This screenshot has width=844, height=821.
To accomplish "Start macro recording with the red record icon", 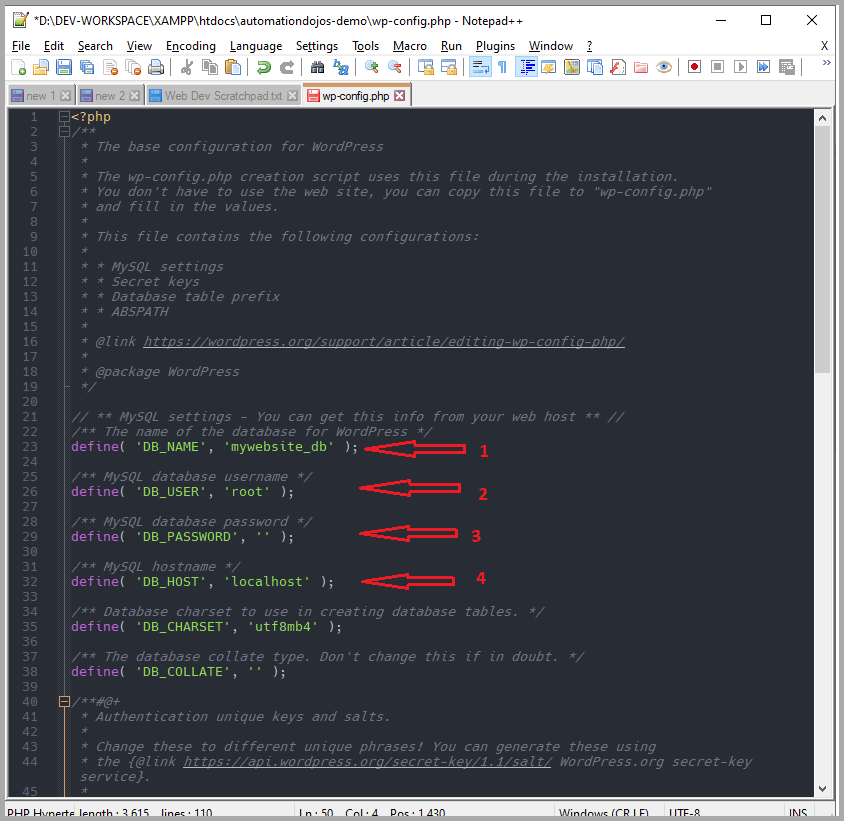I will tap(694, 67).
